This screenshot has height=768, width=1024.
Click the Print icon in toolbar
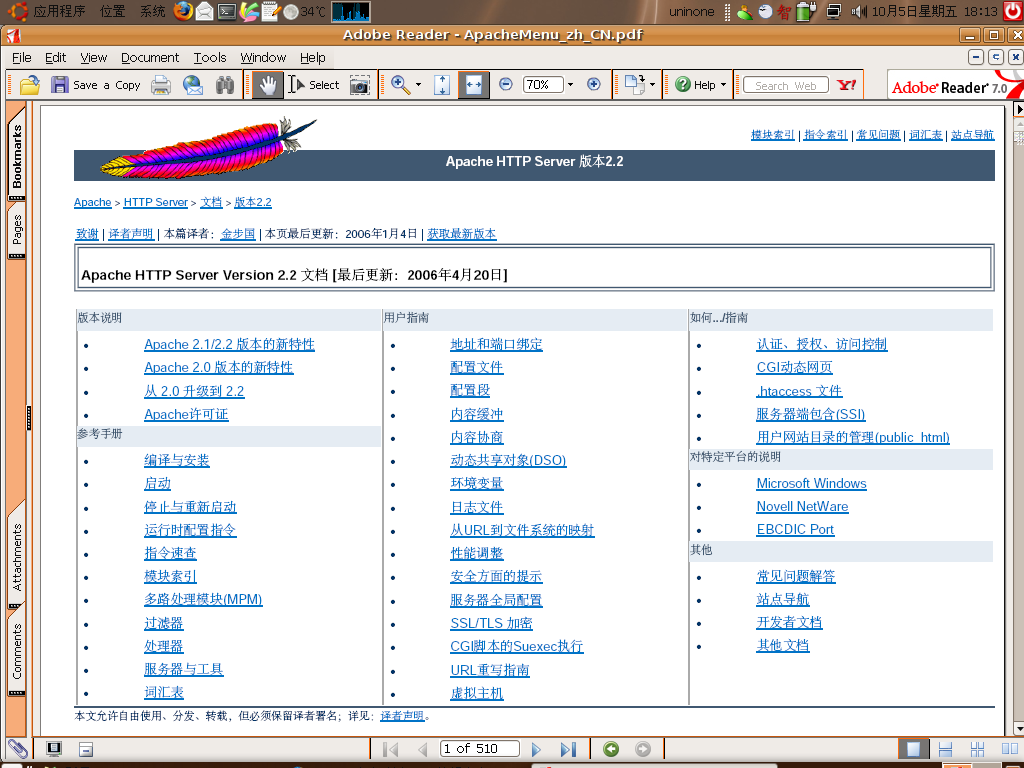[161, 85]
